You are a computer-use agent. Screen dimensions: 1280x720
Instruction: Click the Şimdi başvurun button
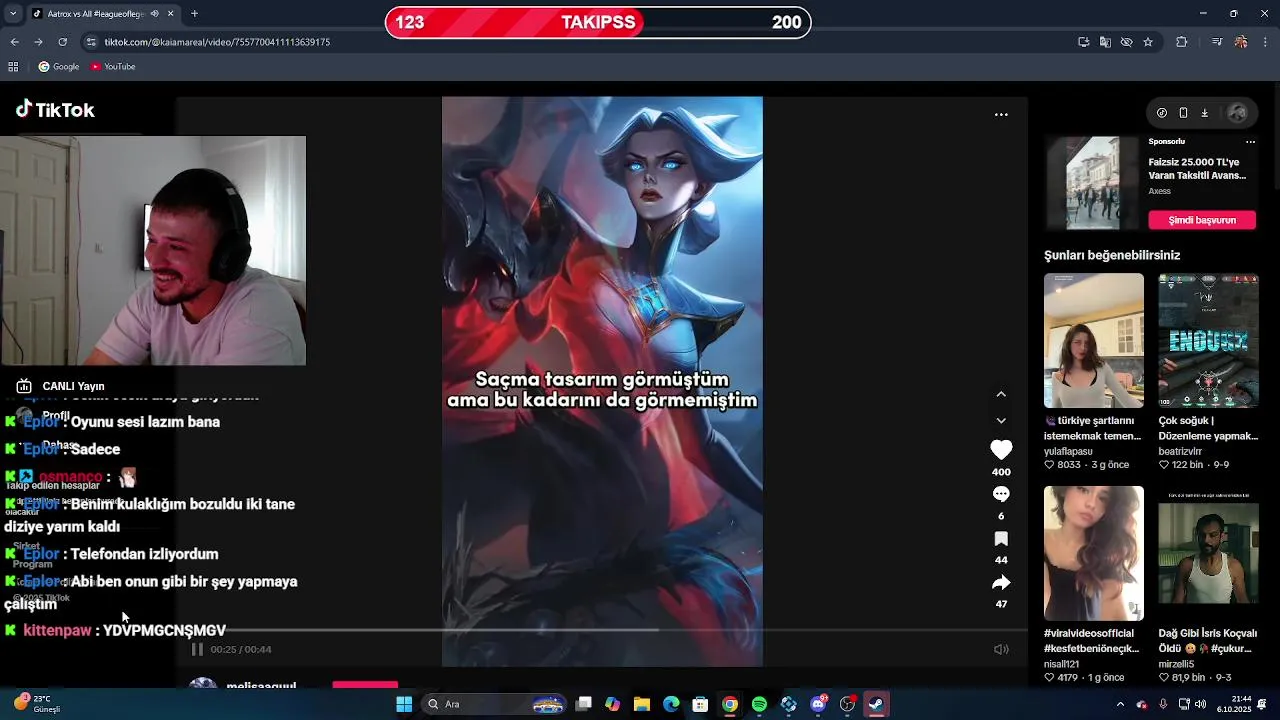[1202, 220]
